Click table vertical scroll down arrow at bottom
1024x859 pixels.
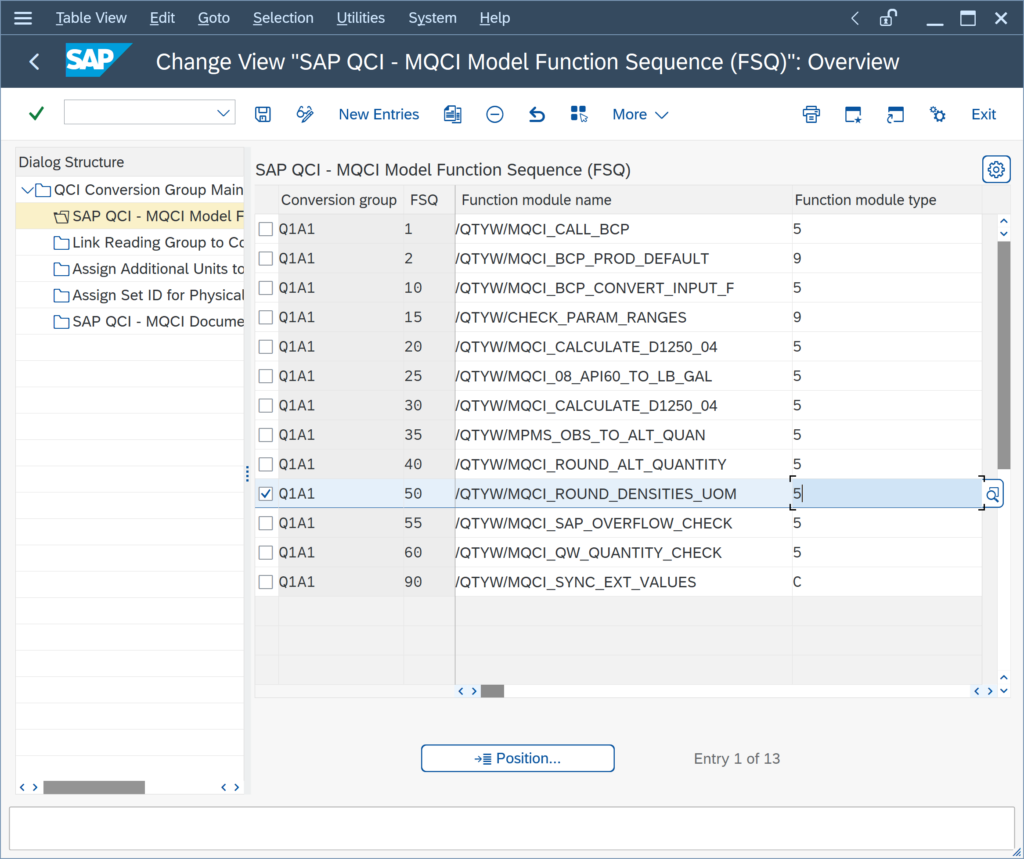click(1004, 690)
